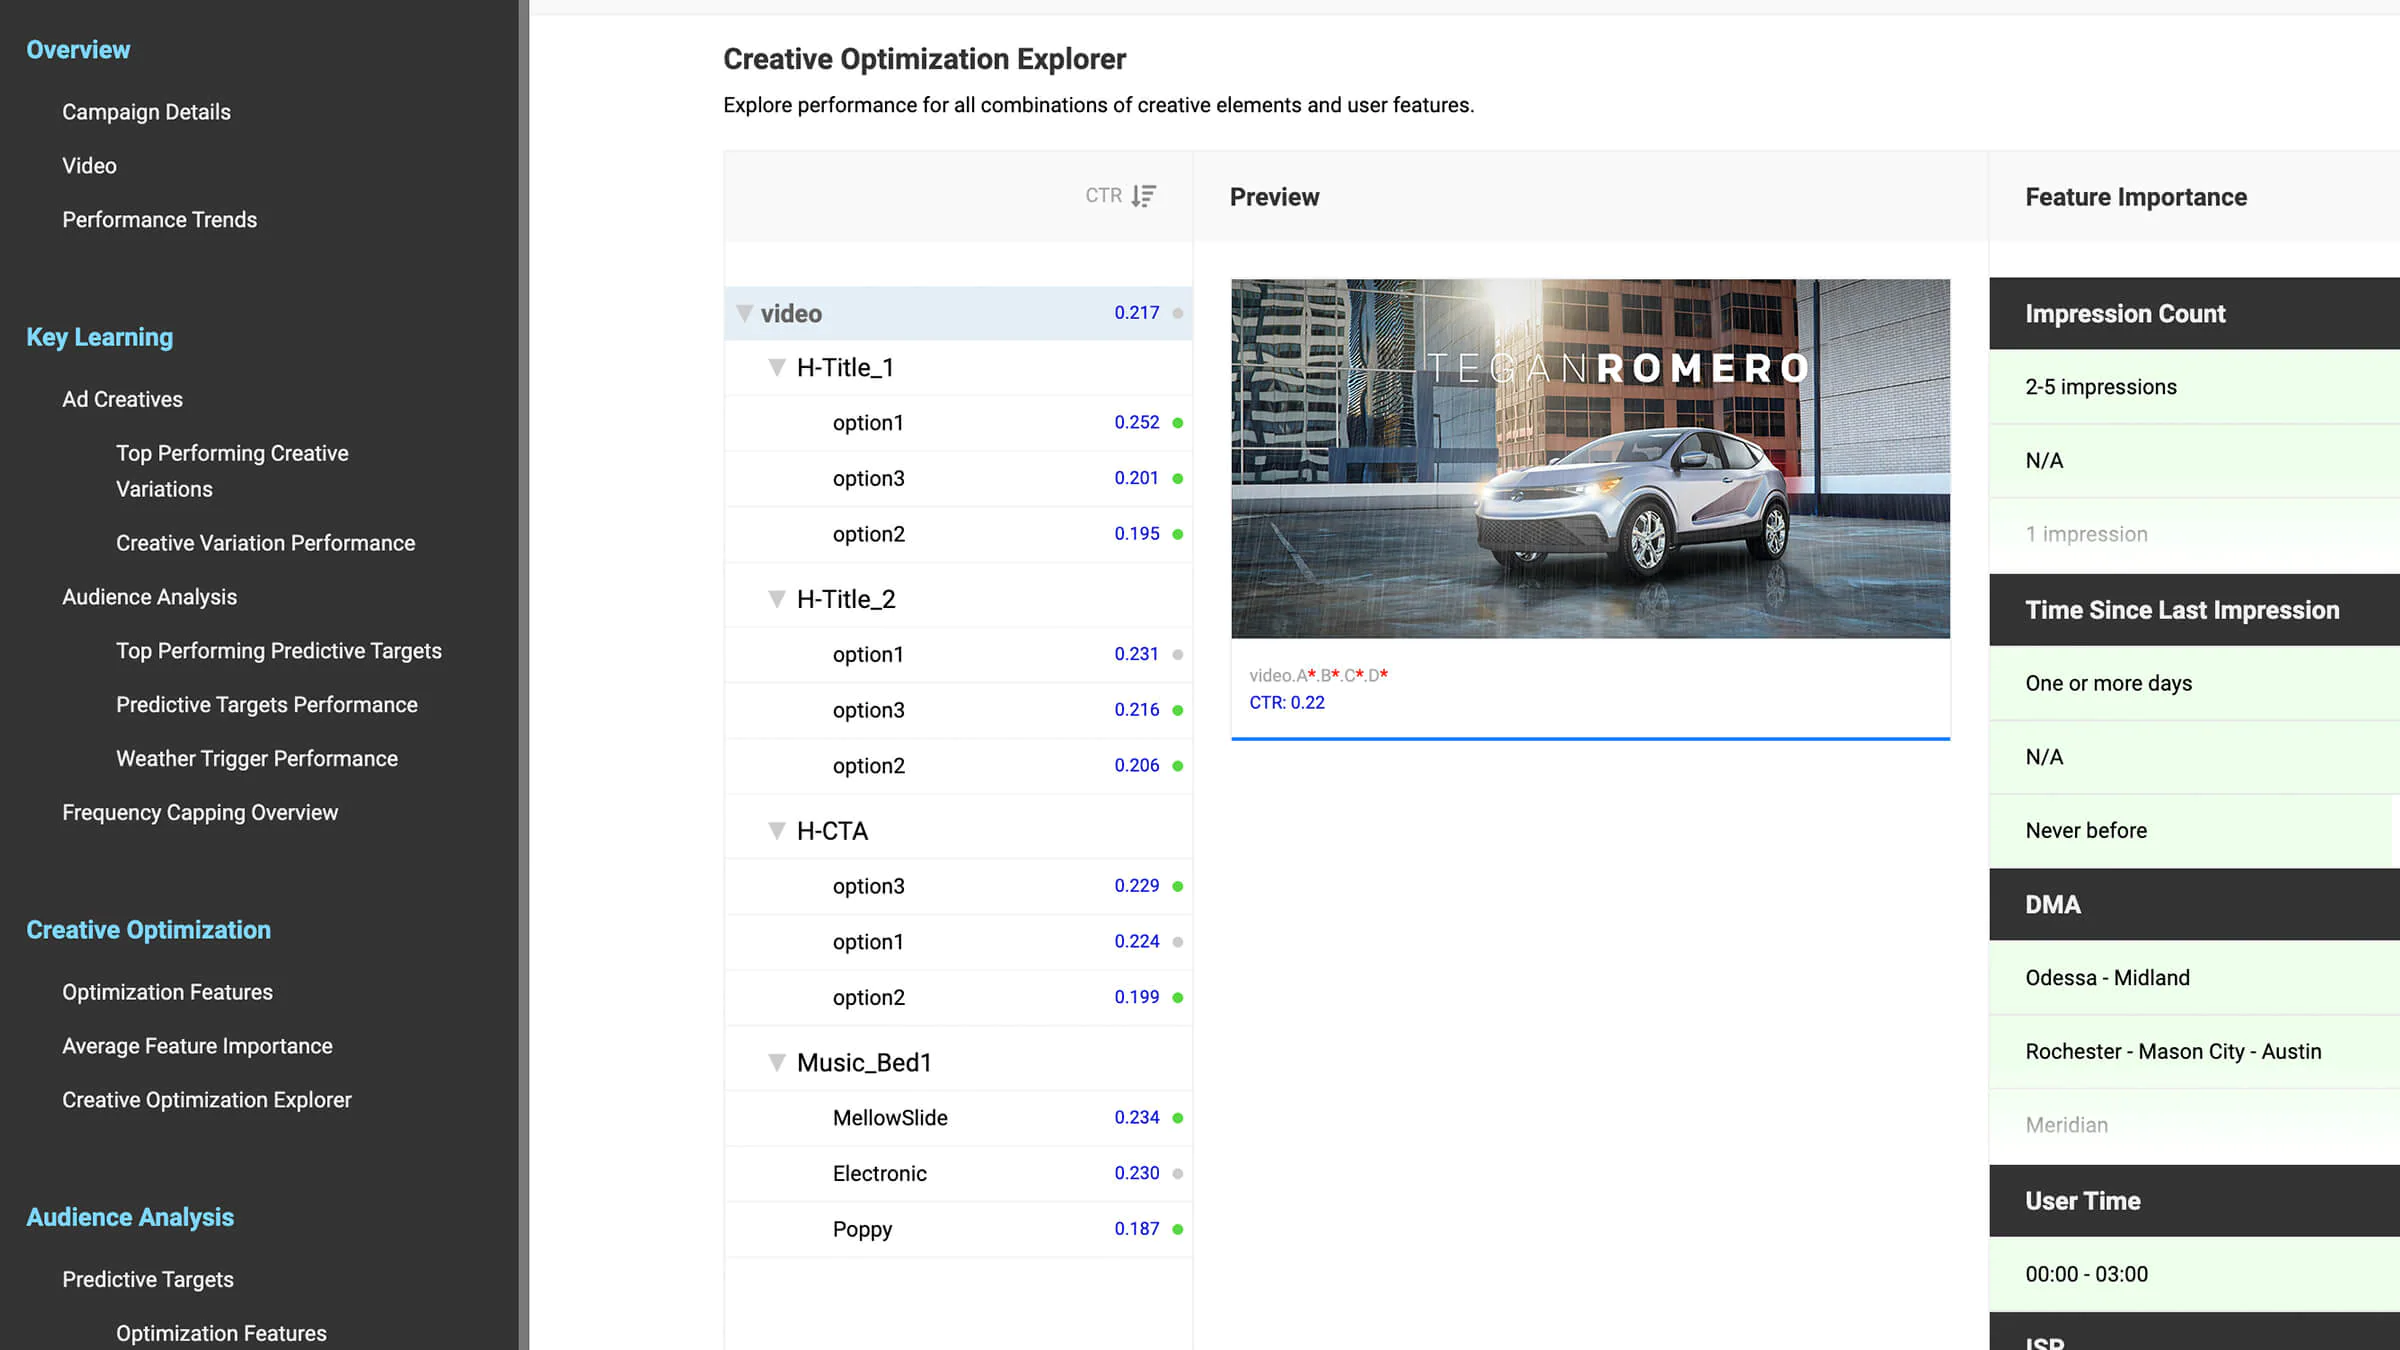
Task: Click the gray dot beside option1 under H-Title_2
Action: [1180, 654]
